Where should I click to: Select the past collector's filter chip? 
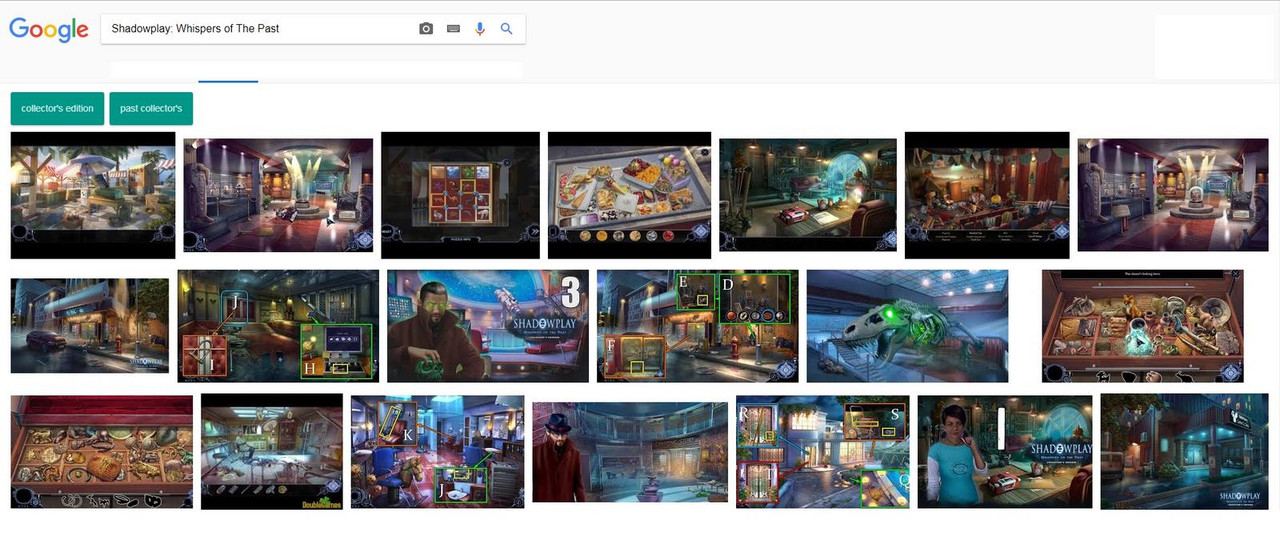click(x=151, y=108)
